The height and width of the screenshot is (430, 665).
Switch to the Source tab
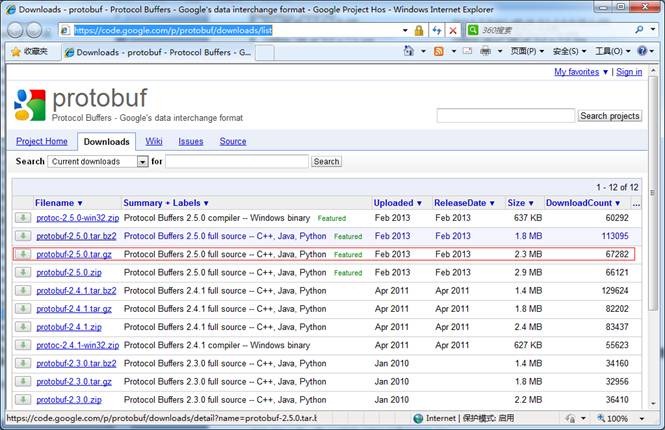tap(233, 141)
